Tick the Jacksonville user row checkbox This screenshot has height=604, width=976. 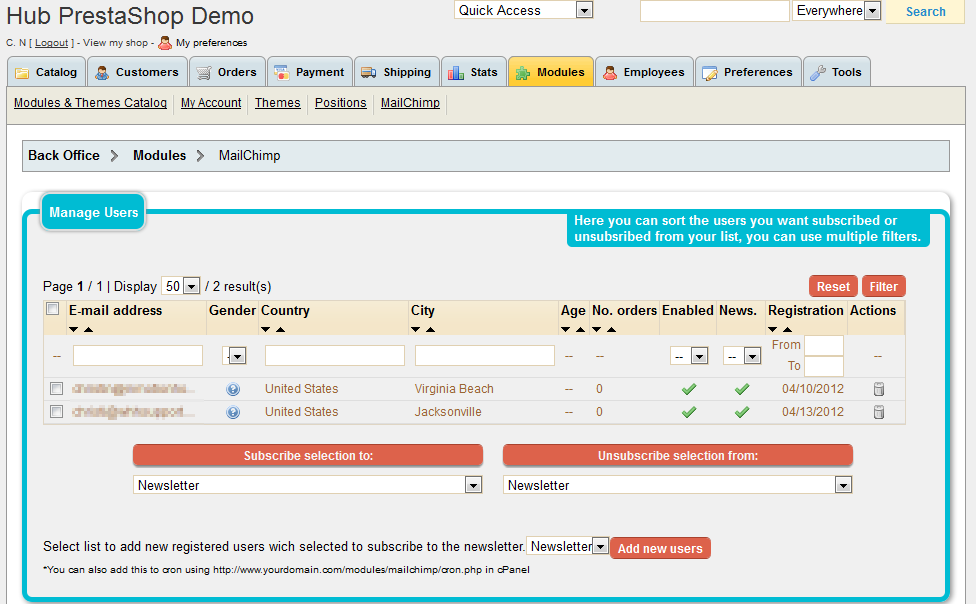pos(57,412)
